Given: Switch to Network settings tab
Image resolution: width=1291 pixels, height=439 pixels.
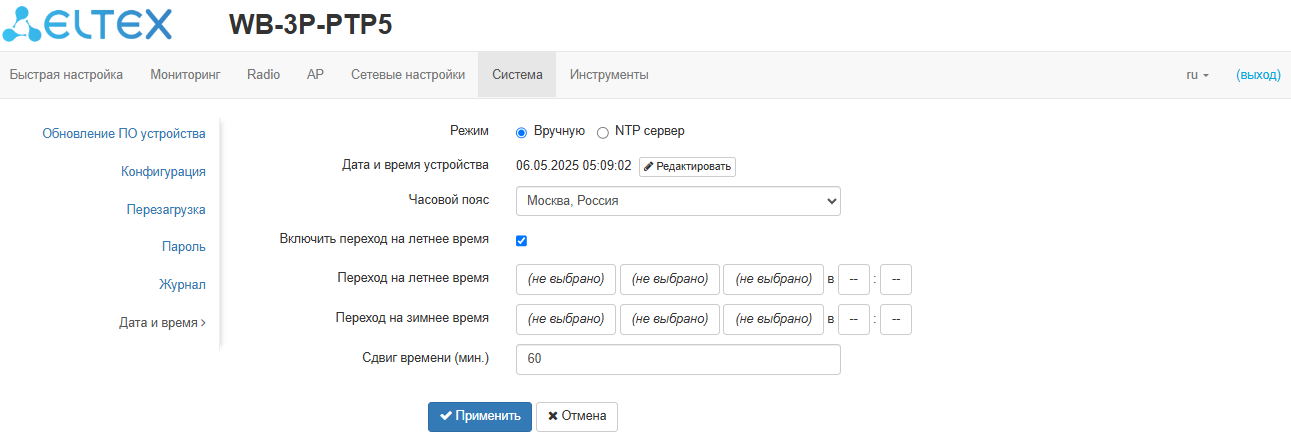Looking at the screenshot, I should point(408,75).
